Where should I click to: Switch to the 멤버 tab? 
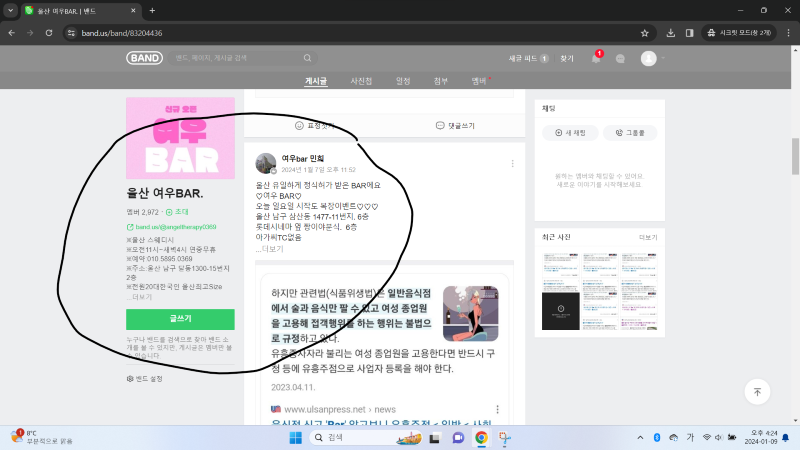coord(479,81)
